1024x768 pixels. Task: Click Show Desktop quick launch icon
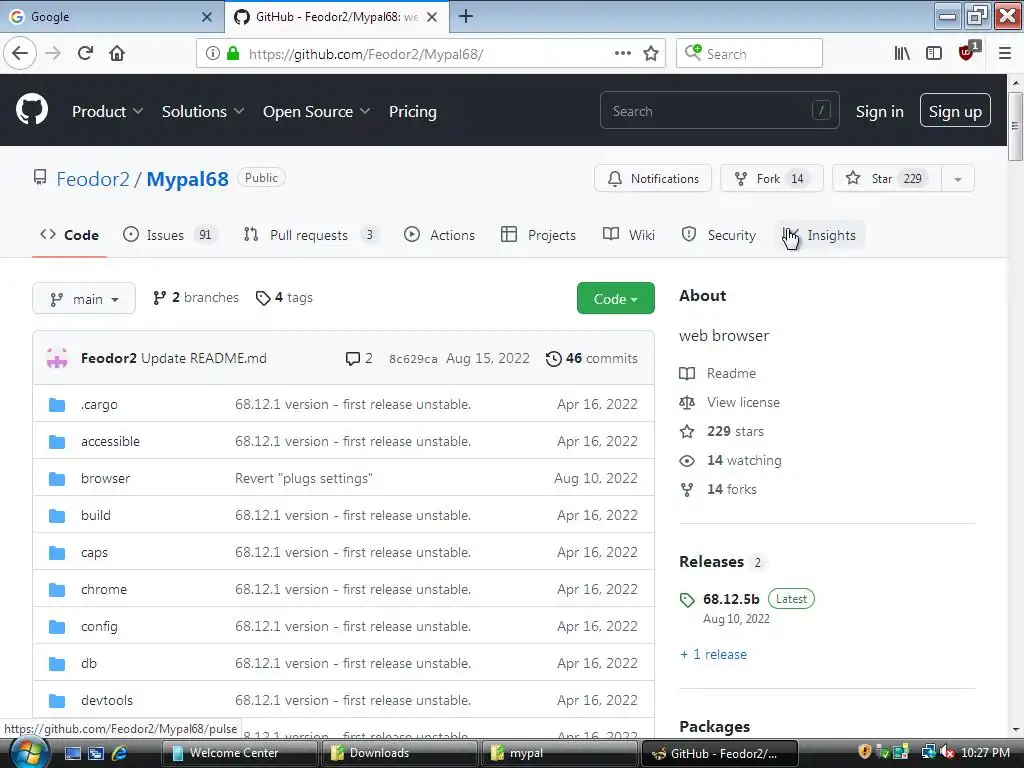tap(72, 753)
